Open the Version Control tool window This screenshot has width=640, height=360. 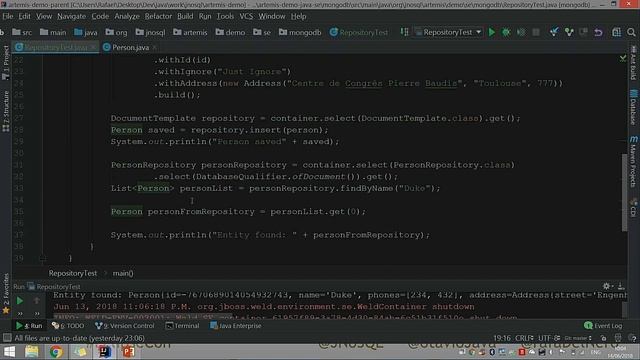click(x=125, y=326)
